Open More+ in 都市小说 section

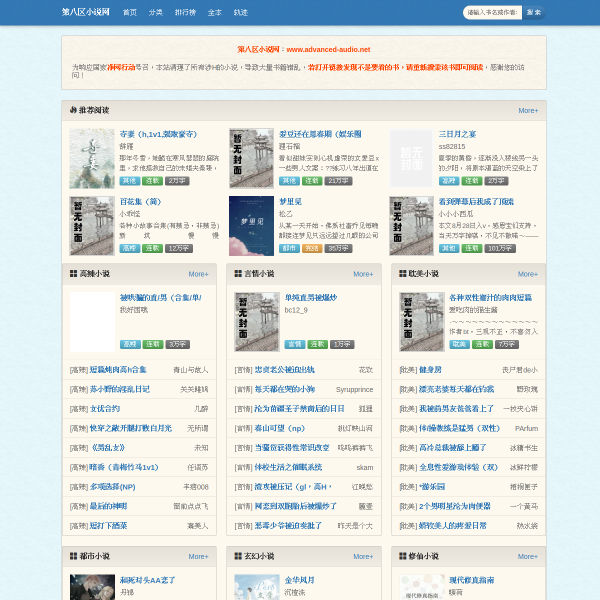[x=198, y=556]
